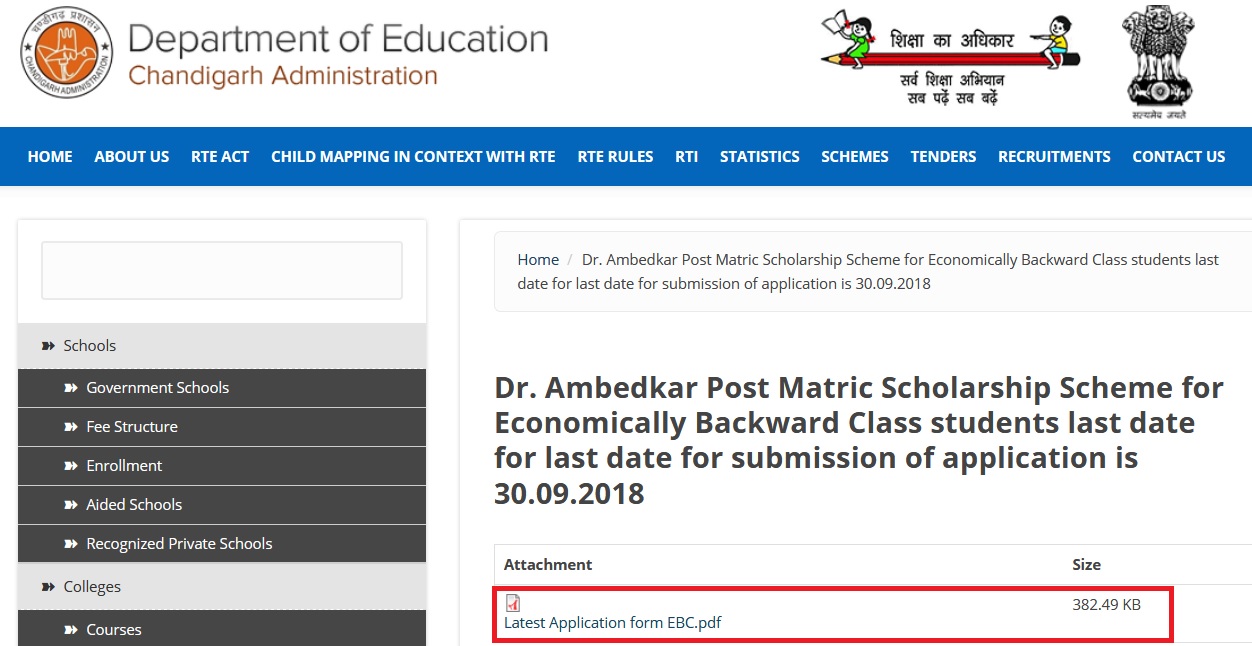Click the arrow icon beside Schools
The image size is (1252, 646).
coord(48,346)
